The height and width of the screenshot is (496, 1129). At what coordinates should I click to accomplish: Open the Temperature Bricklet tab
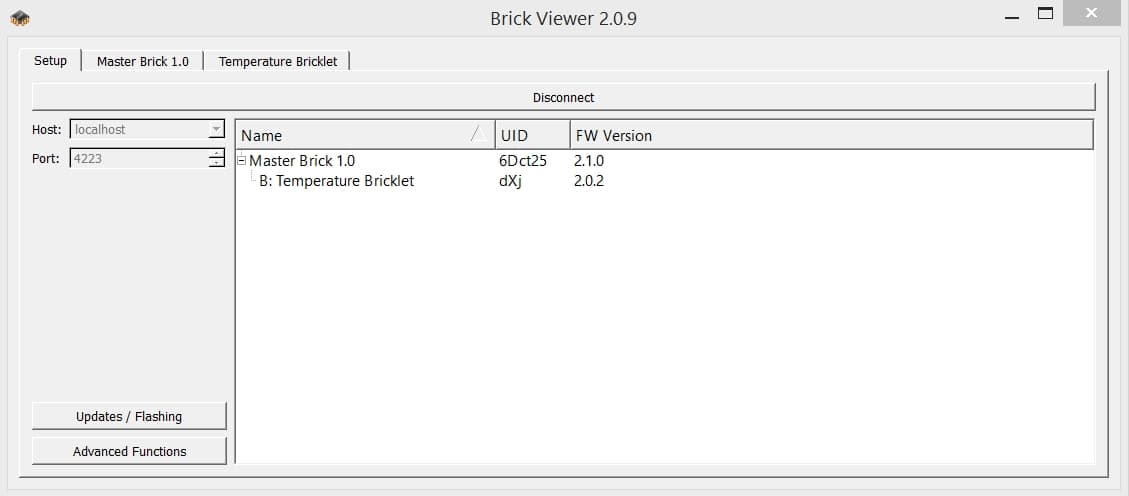point(278,61)
